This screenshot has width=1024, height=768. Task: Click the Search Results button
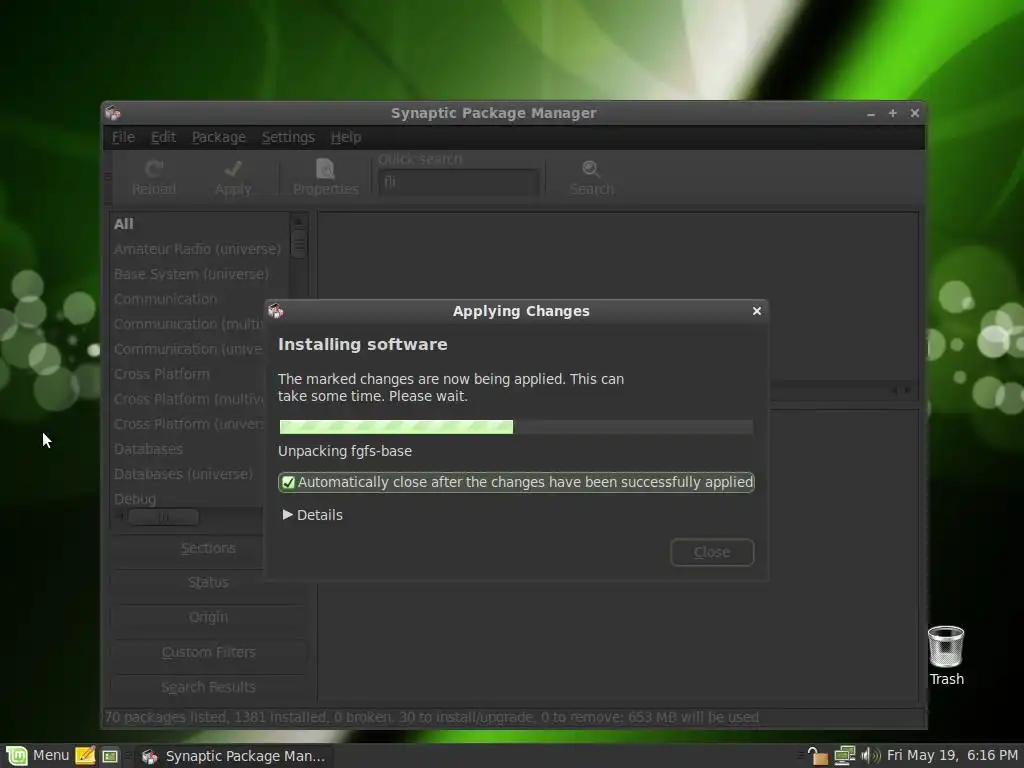[x=208, y=687]
